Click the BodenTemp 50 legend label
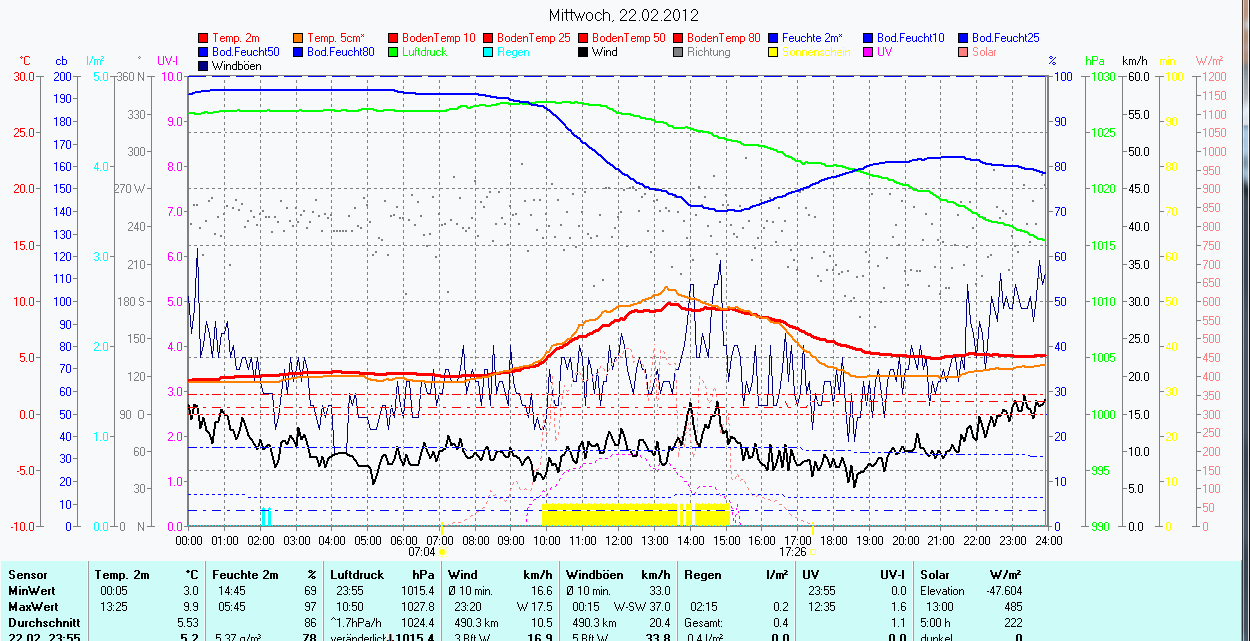The height and width of the screenshot is (641, 1250). [x=628, y=38]
